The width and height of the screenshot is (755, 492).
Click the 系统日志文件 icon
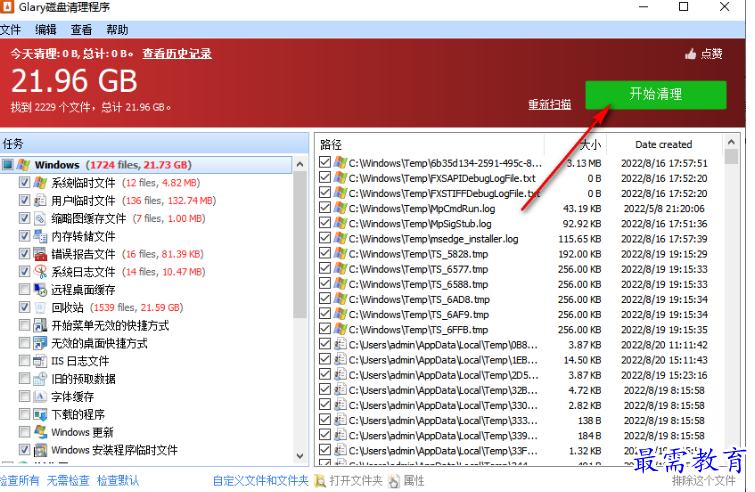pyautogui.click(x=40, y=272)
